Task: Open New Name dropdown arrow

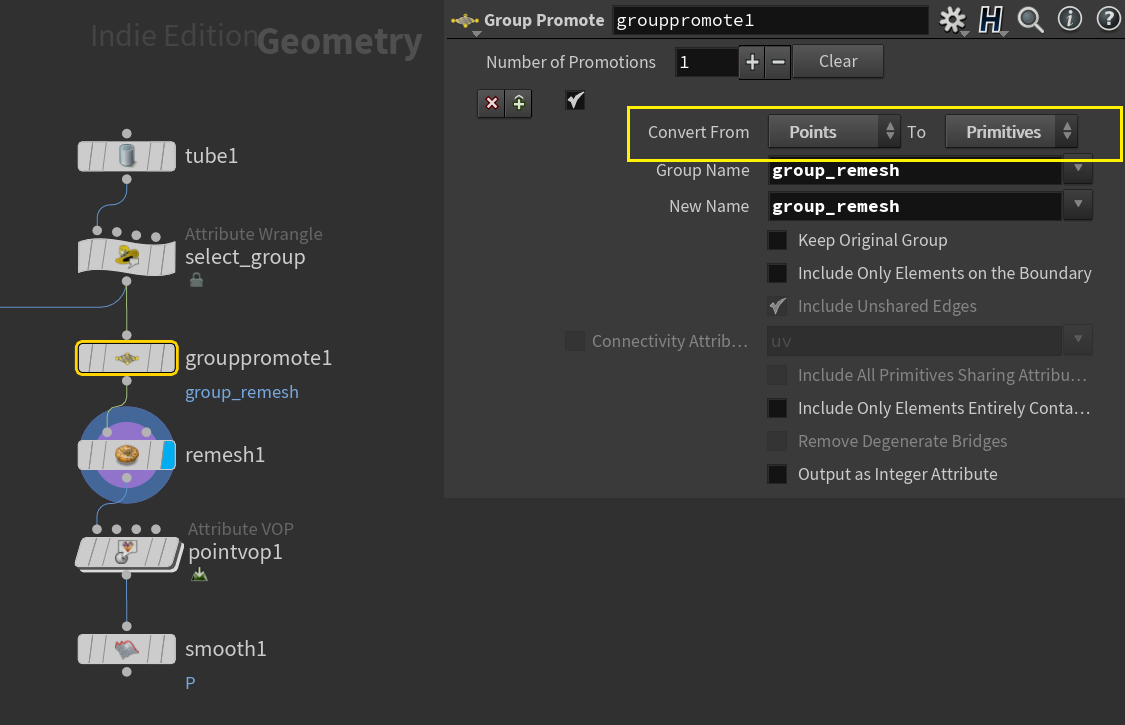Action: pyautogui.click(x=1078, y=205)
